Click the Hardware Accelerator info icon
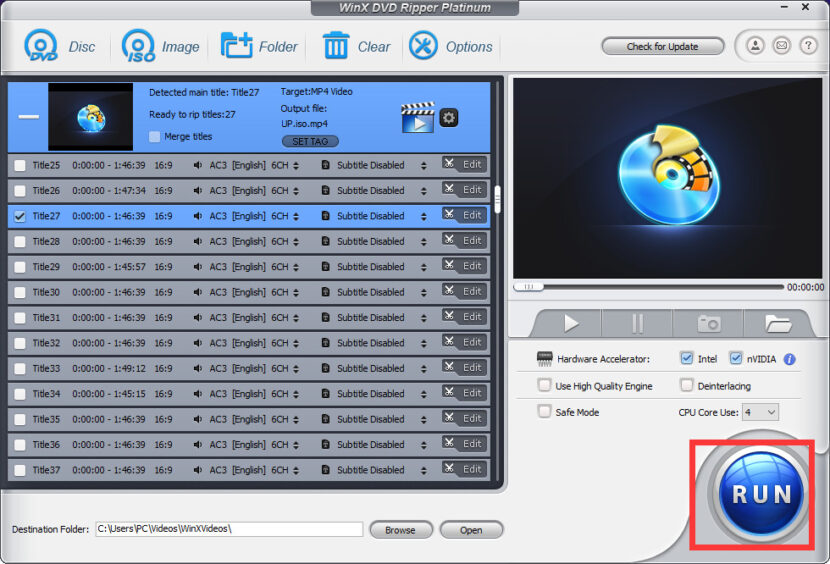 (789, 359)
